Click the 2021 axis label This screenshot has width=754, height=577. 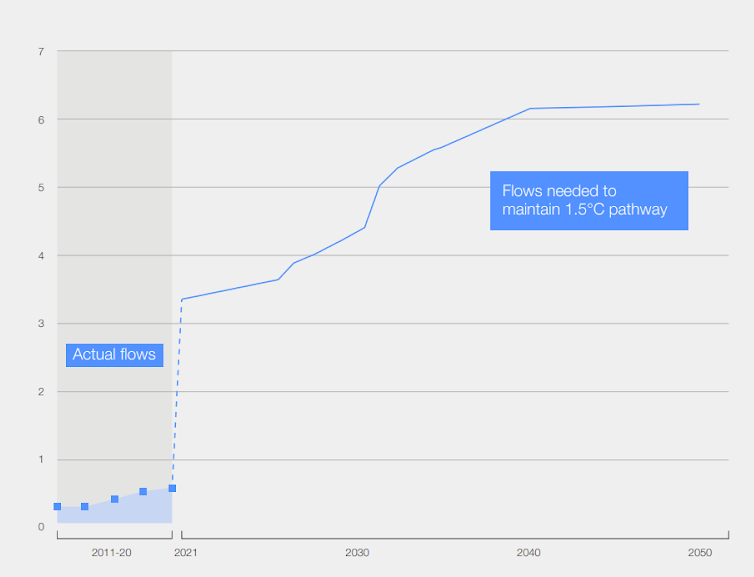186,552
